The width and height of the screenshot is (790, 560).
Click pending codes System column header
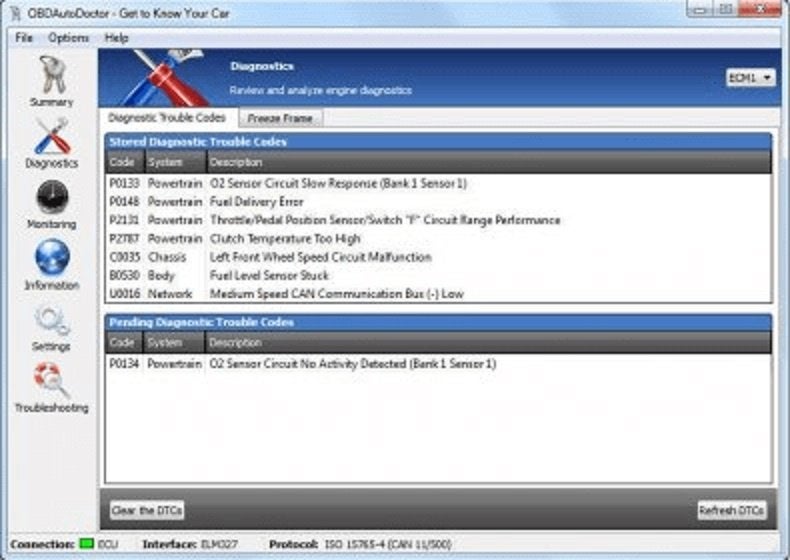point(174,343)
